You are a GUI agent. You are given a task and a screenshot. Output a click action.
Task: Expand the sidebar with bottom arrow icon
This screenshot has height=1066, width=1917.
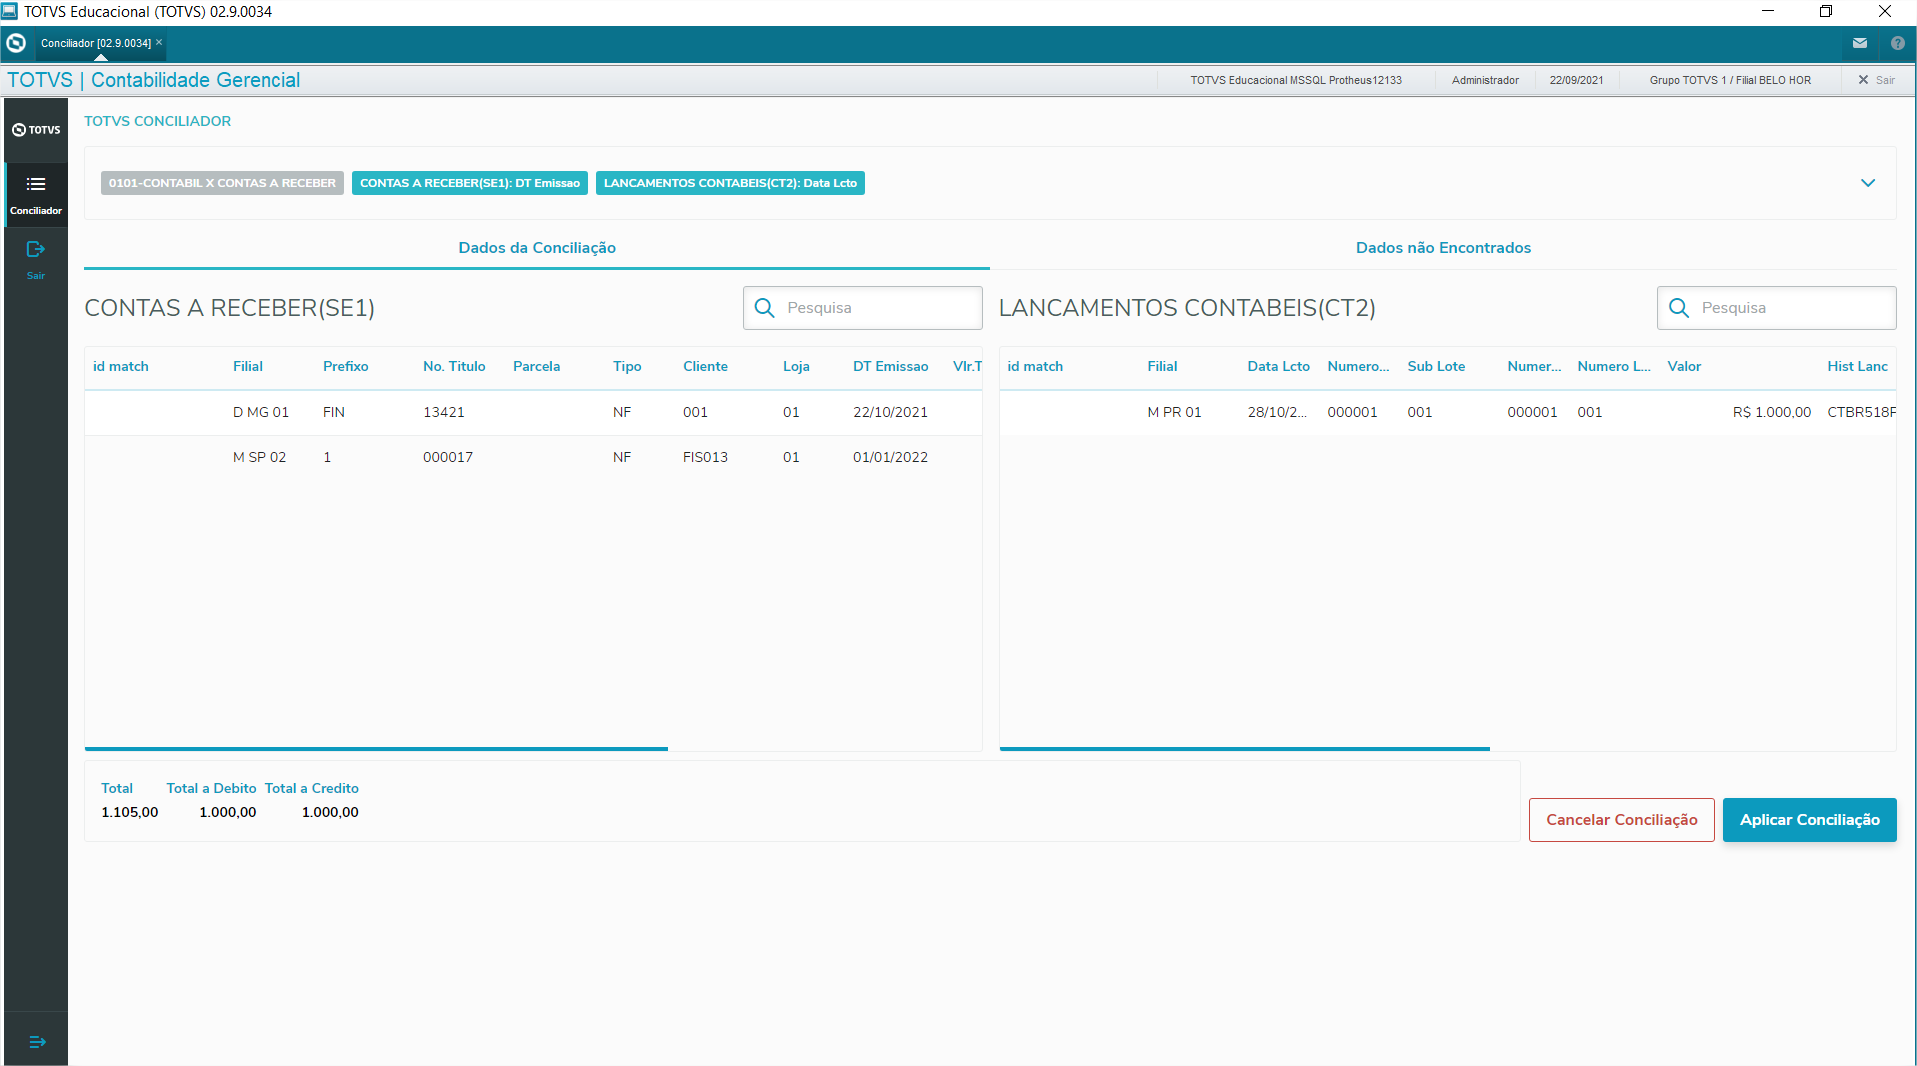click(x=37, y=1042)
